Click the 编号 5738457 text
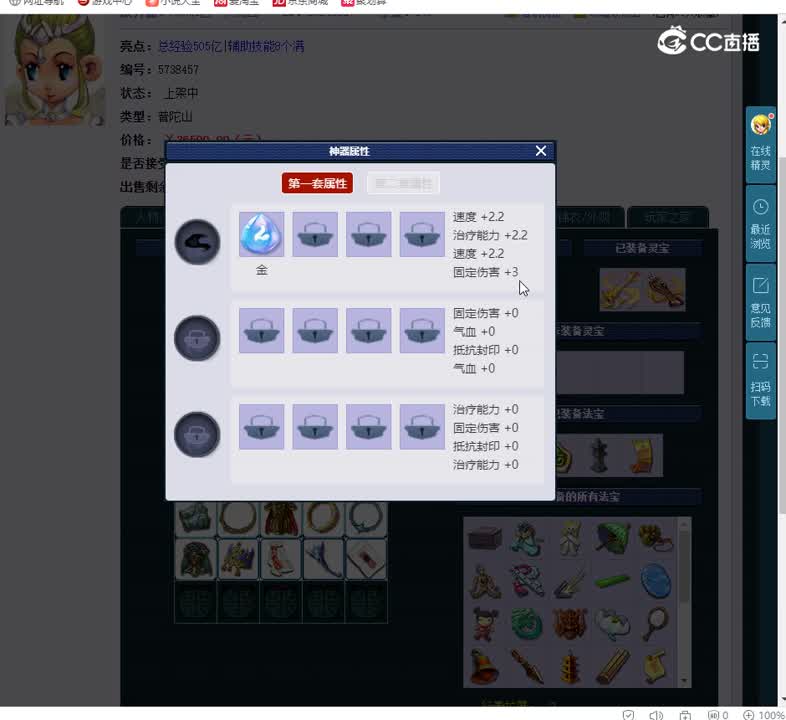The height and width of the screenshot is (720, 786). (159, 70)
